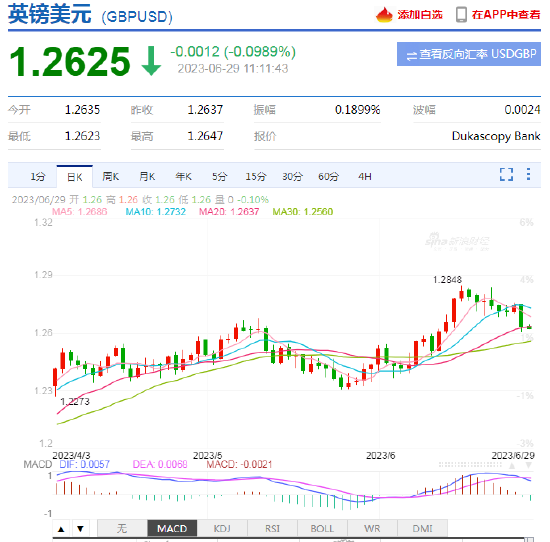Select KDJ indicator tab
The height and width of the screenshot is (542, 550).
point(222,528)
